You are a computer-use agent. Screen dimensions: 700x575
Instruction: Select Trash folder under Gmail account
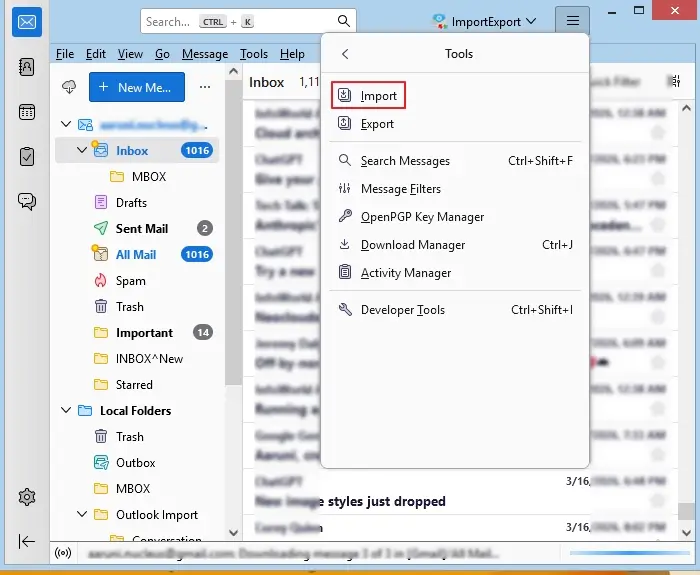(137, 307)
